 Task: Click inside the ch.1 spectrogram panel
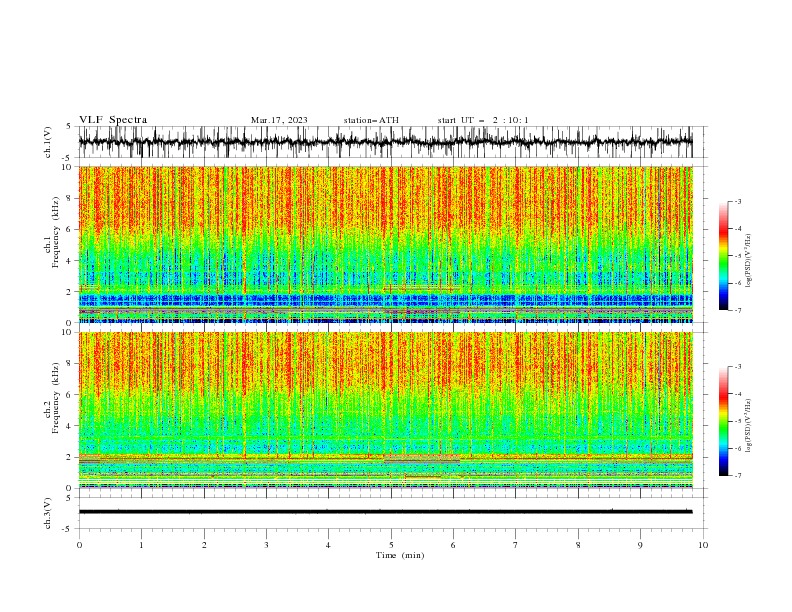tap(385, 244)
